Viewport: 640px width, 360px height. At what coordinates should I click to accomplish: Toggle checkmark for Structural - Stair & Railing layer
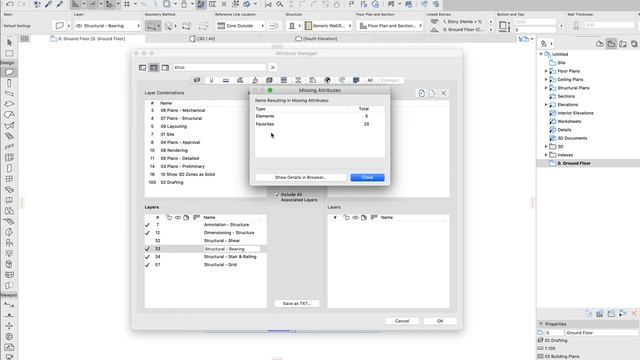[147, 257]
